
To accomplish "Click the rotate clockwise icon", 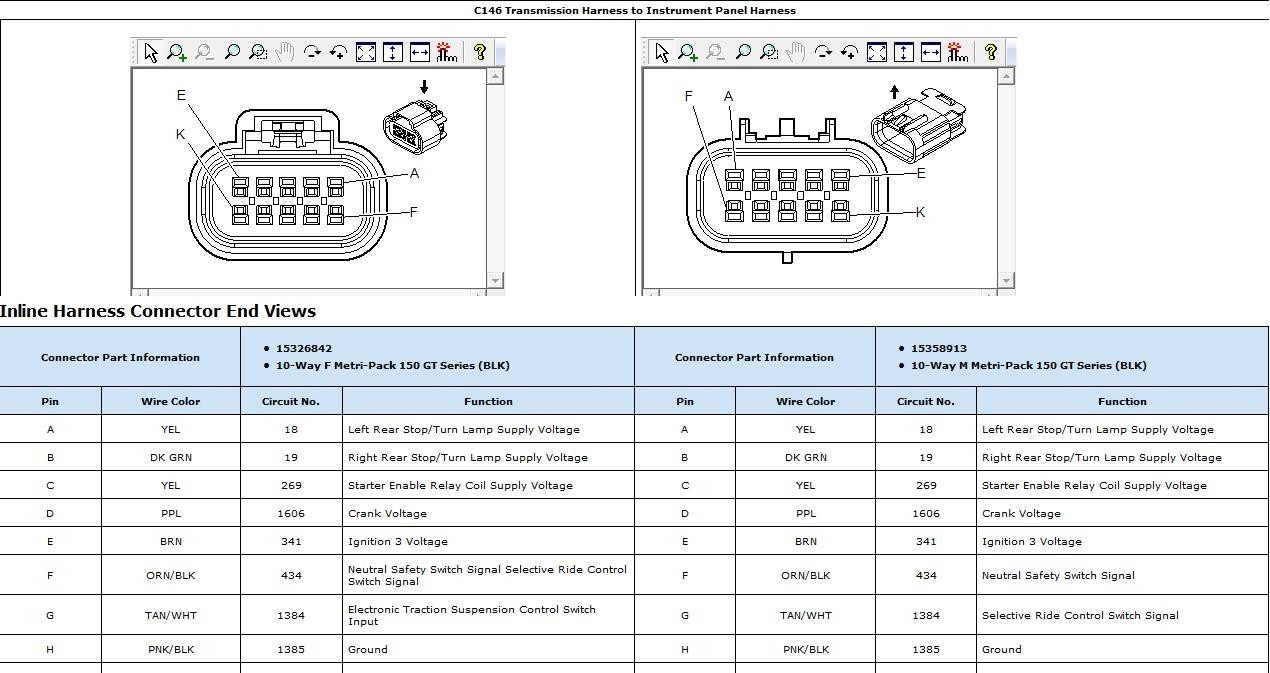I will pyautogui.click(x=314, y=50).
